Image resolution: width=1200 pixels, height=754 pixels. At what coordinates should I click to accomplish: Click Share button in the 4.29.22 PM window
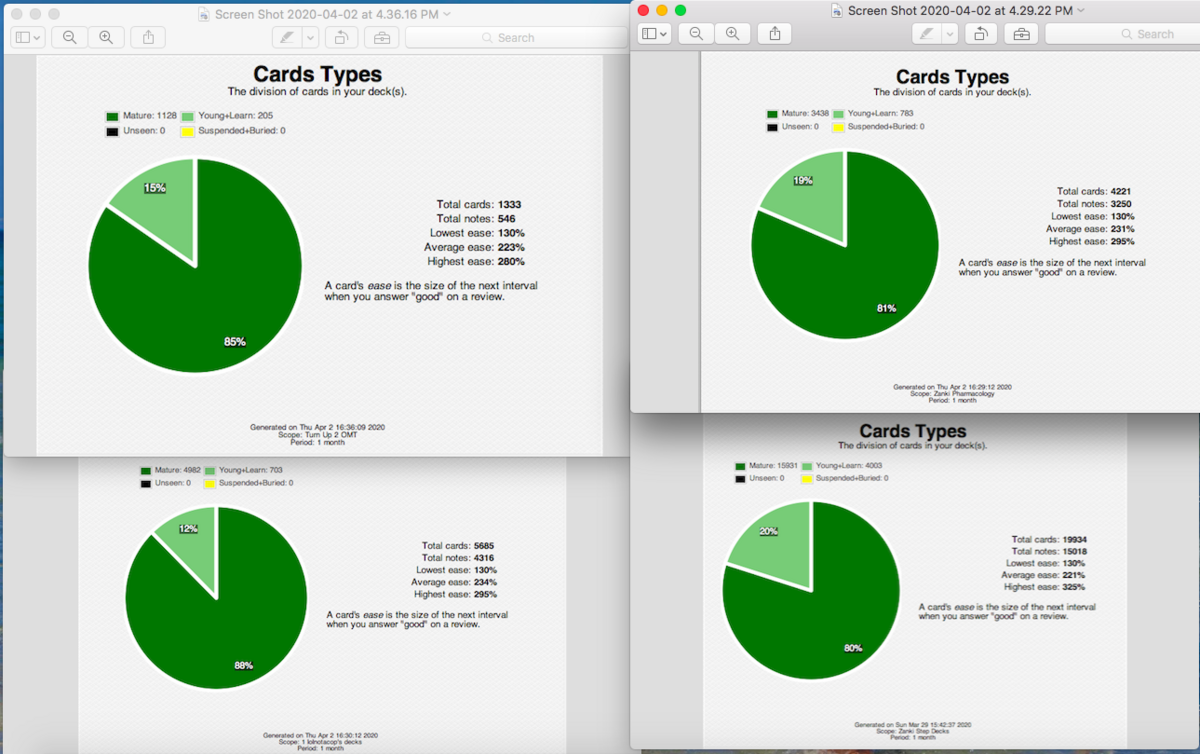tap(775, 34)
